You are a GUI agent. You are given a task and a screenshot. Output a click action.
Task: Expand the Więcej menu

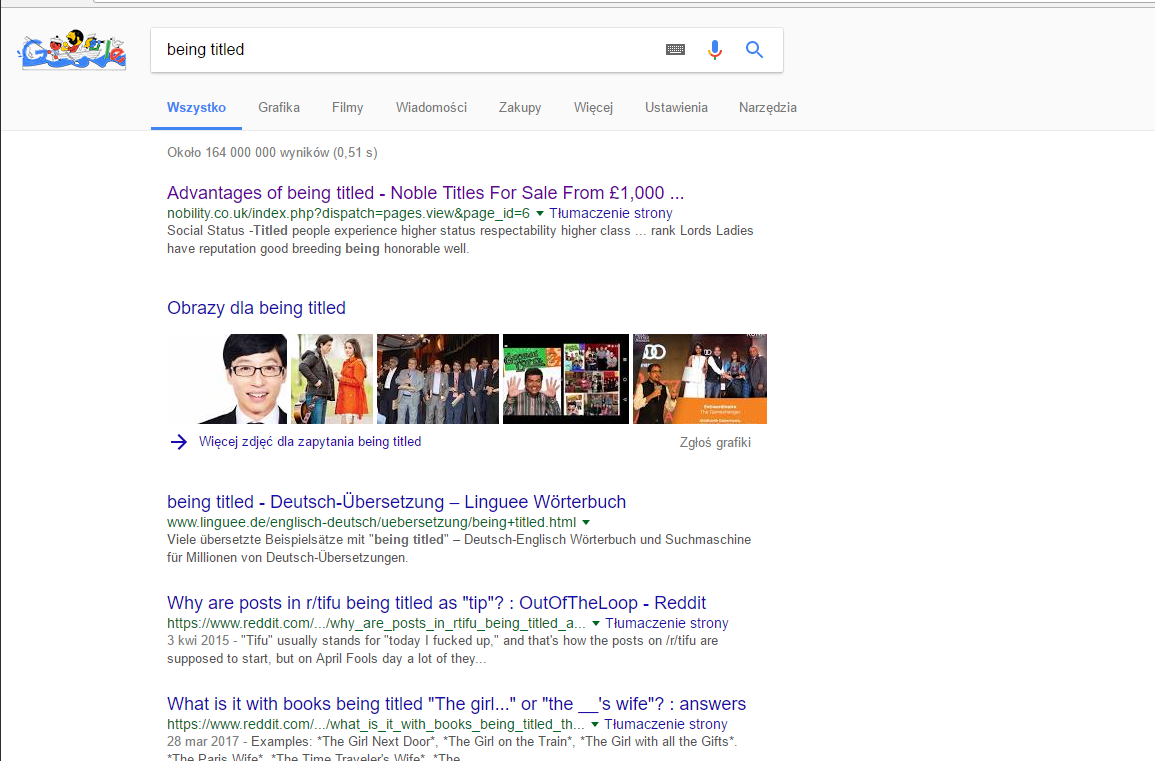point(594,108)
